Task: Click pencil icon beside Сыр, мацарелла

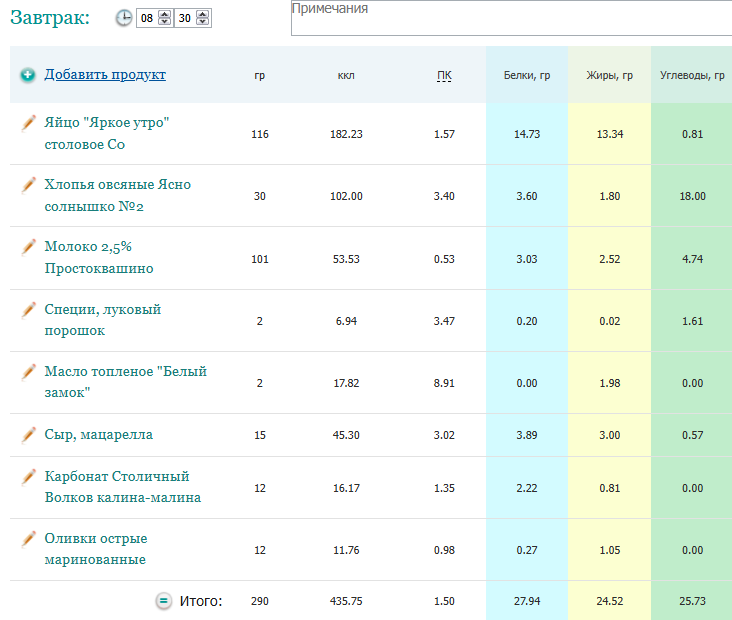Action: click(28, 435)
